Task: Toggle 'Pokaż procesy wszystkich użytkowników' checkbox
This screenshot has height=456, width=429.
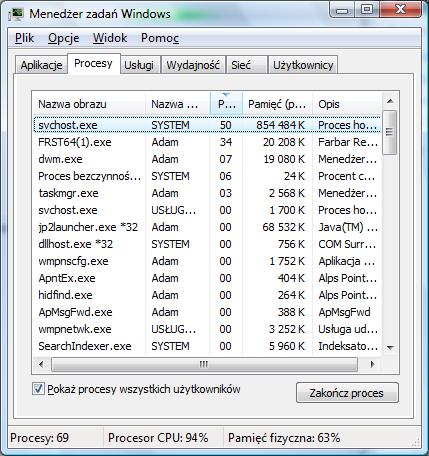Action: (x=38, y=389)
